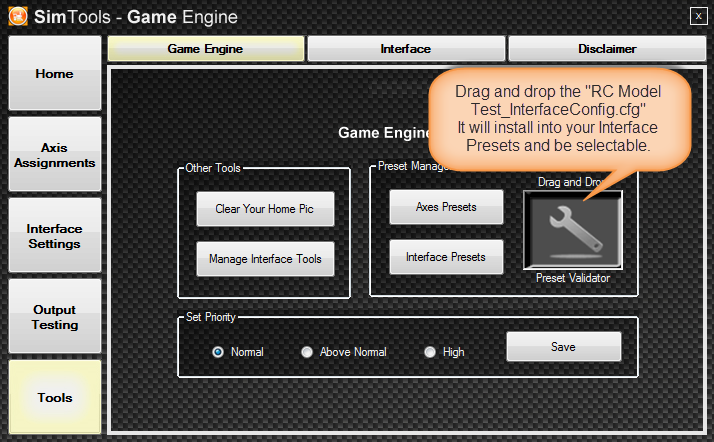The width and height of the screenshot is (714, 442).
Task: Click the Preset Validator wrench drop zone
Action: [573, 230]
